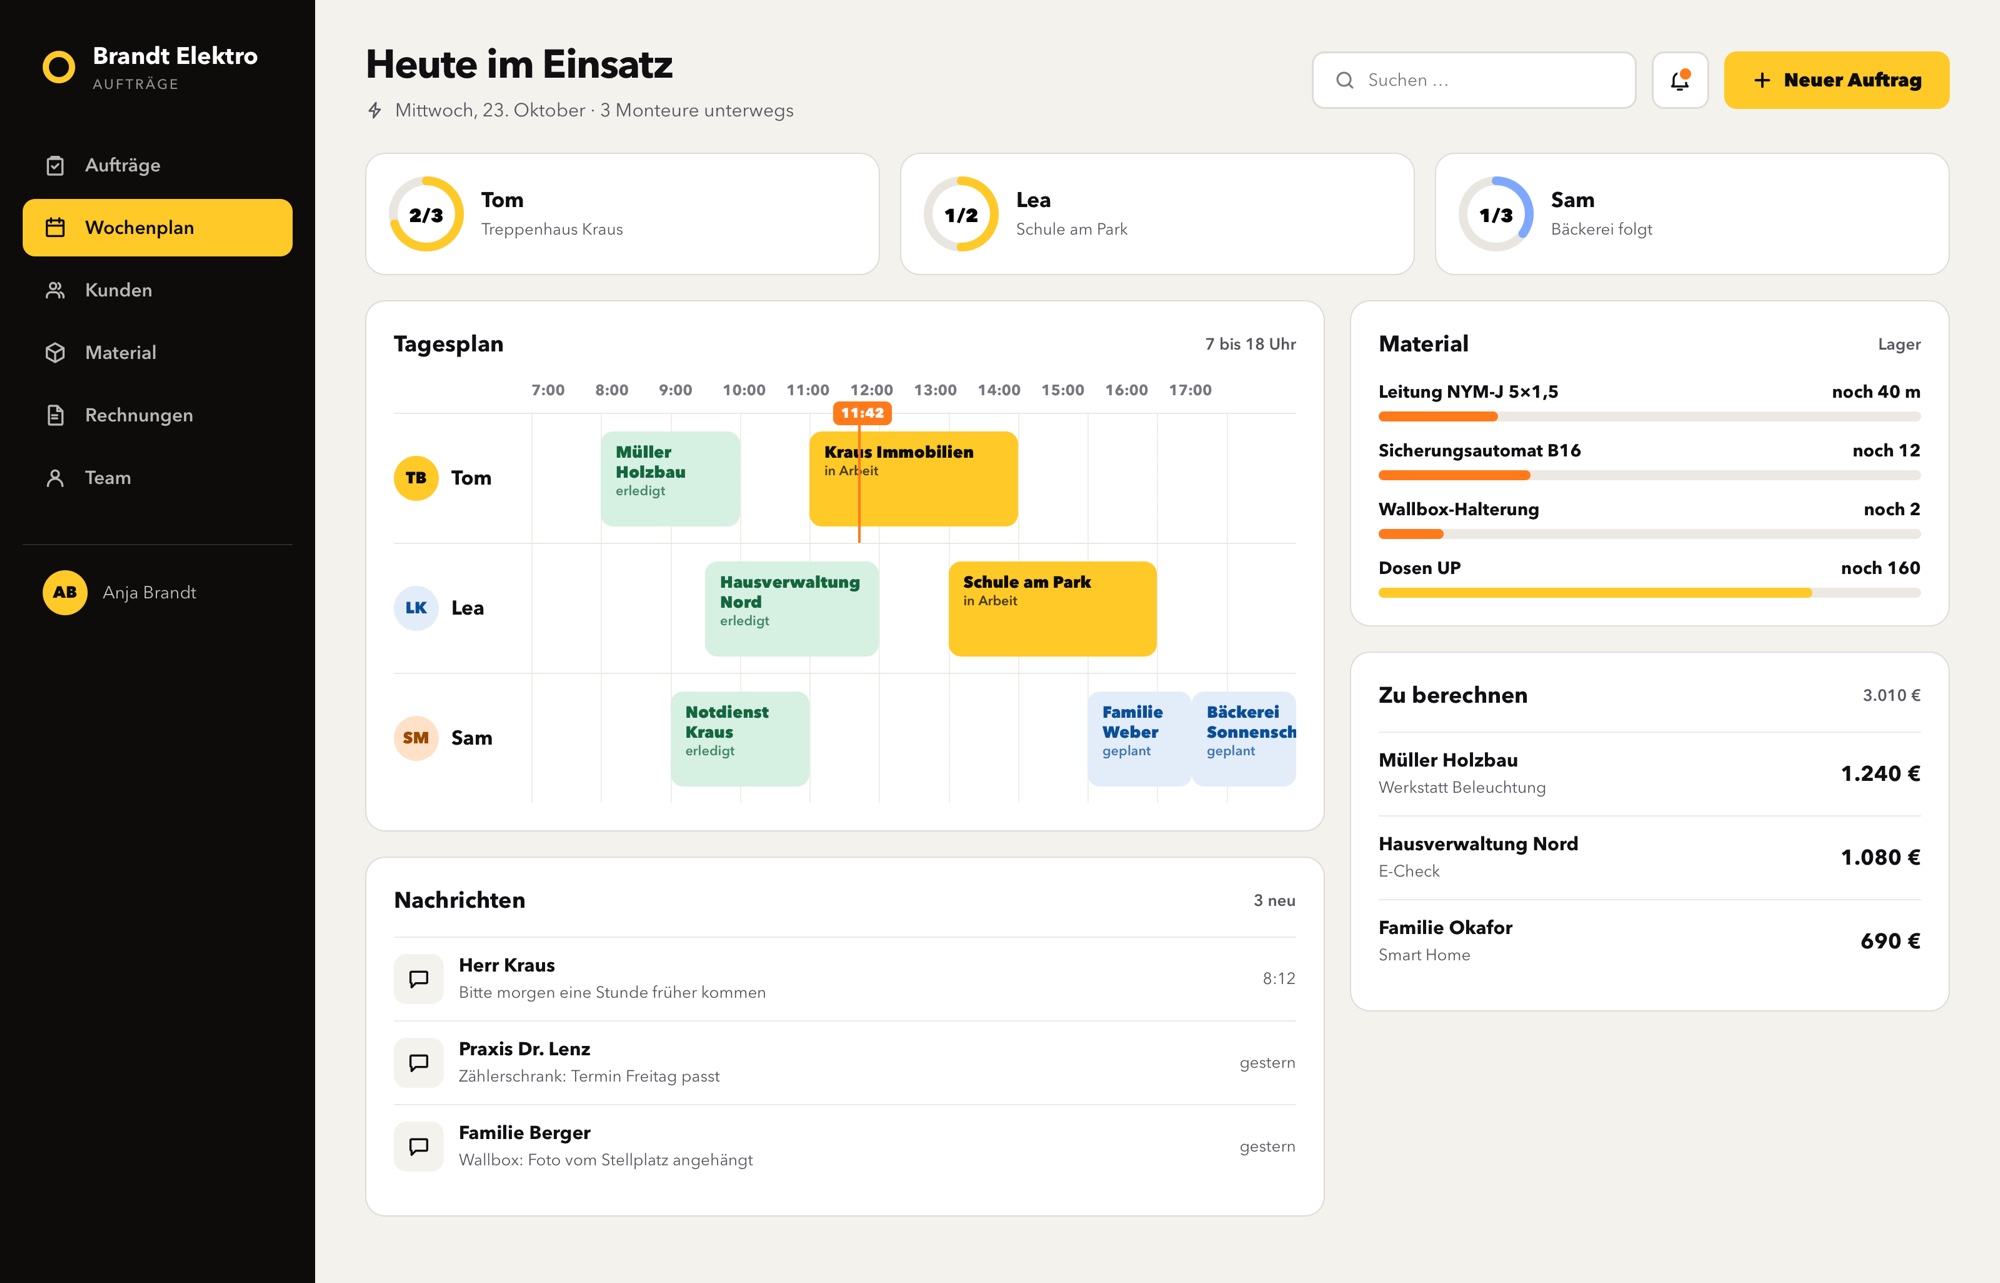The height and width of the screenshot is (1283, 2000).
Task: Open the Müller Holzbau erledigt job block
Action: pyautogui.click(x=671, y=479)
